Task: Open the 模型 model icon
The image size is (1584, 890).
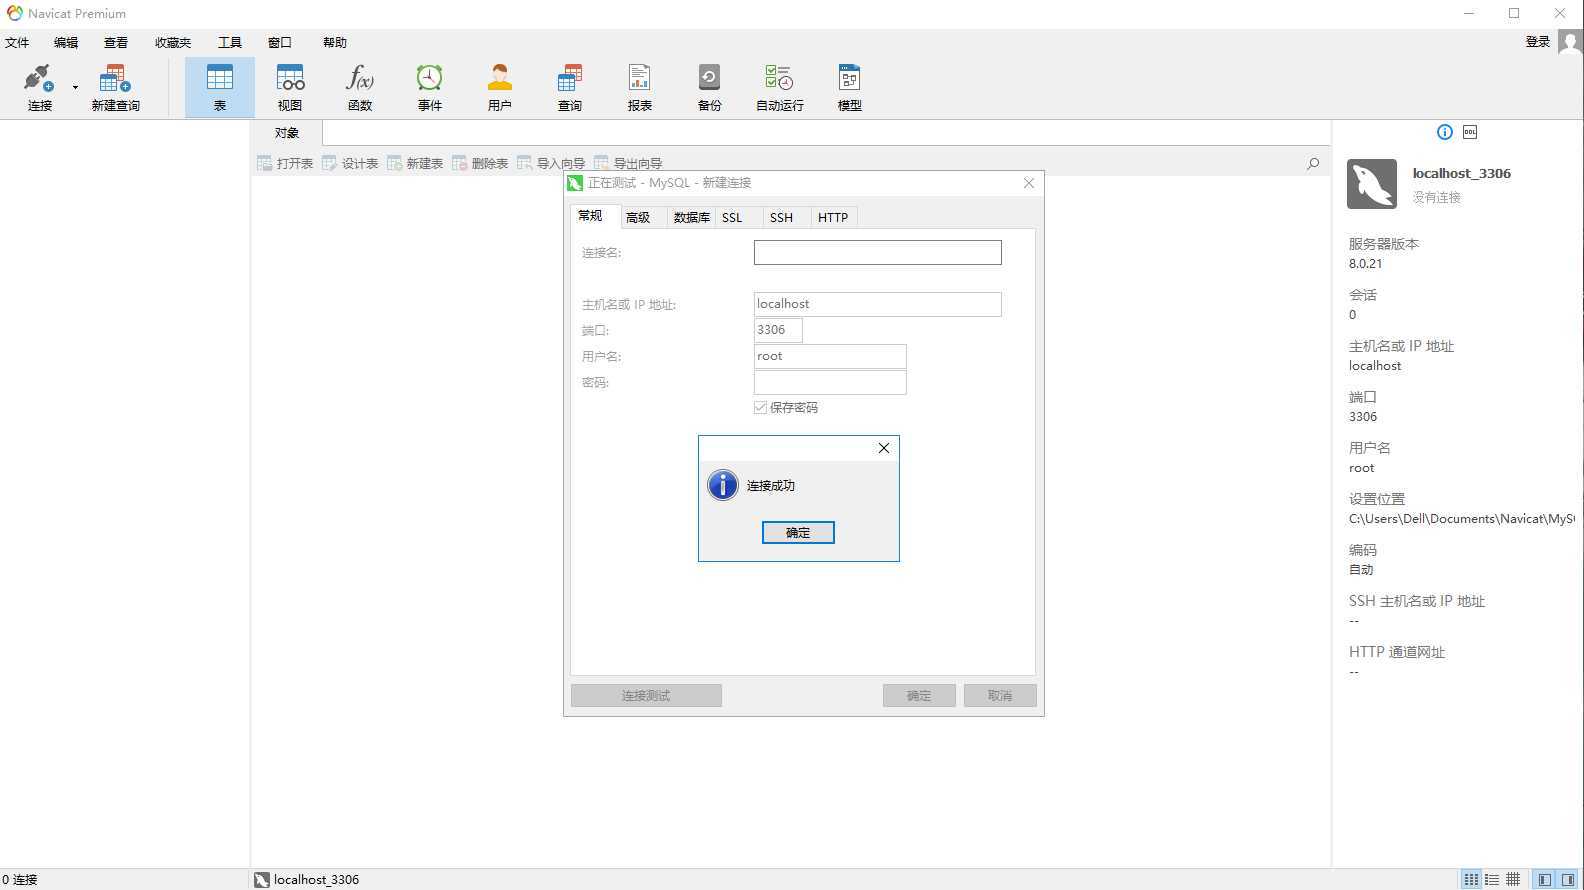Action: point(849,87)
